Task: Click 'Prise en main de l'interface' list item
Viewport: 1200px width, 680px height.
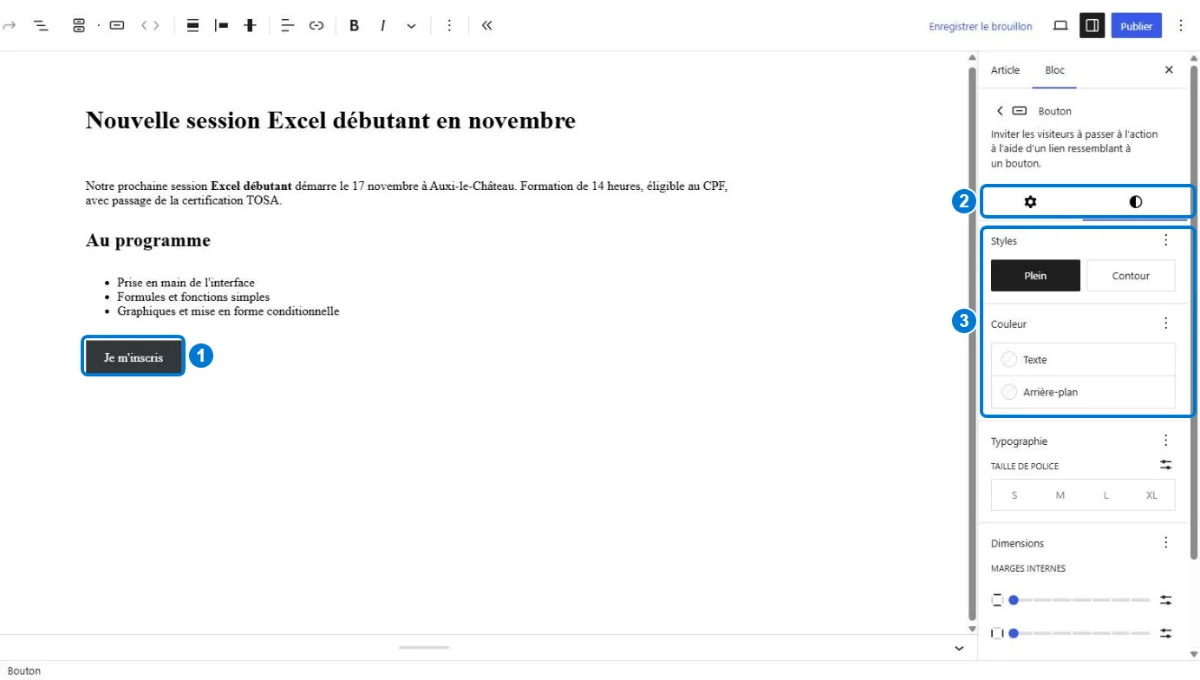Action: pyautogui.click(x=186, y=283)
